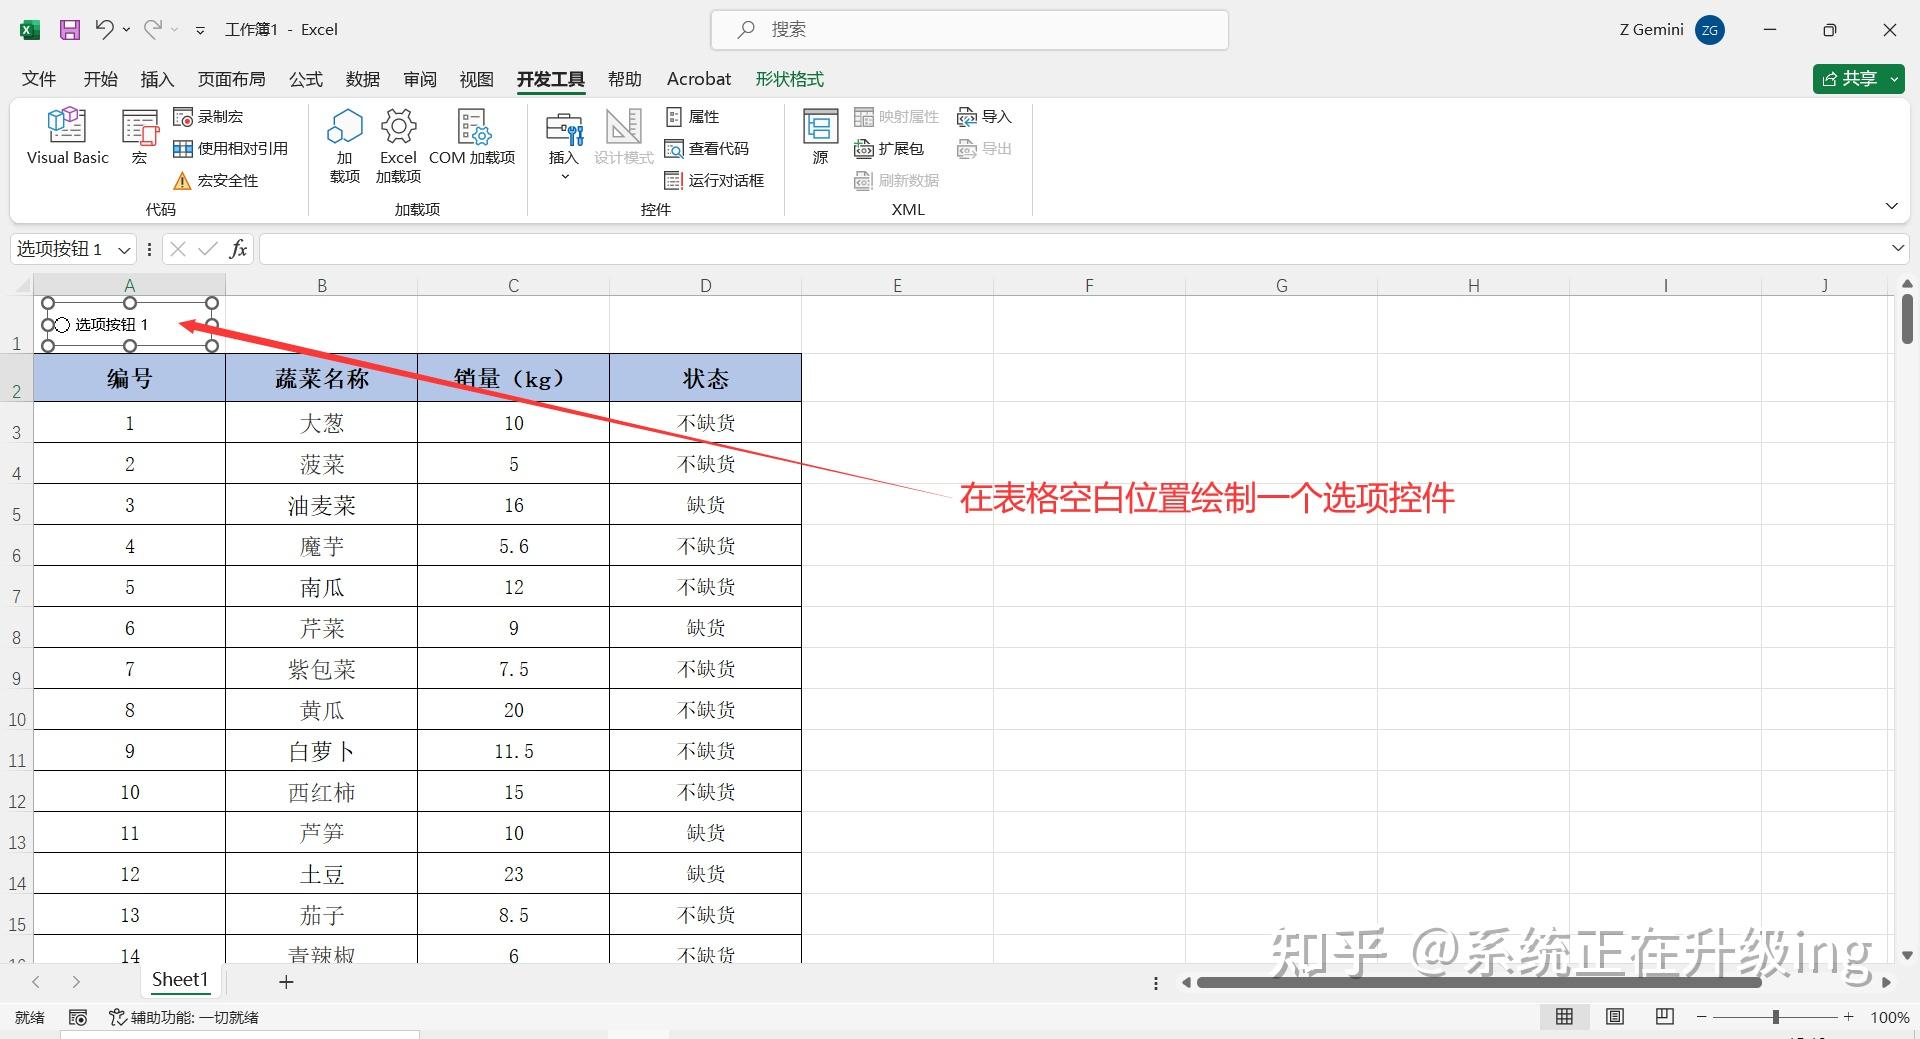Image resolution: width=1920 pixels, height=1039 pixels.
Task: Open account profile ZG avatar
Action: point(1710,30)
